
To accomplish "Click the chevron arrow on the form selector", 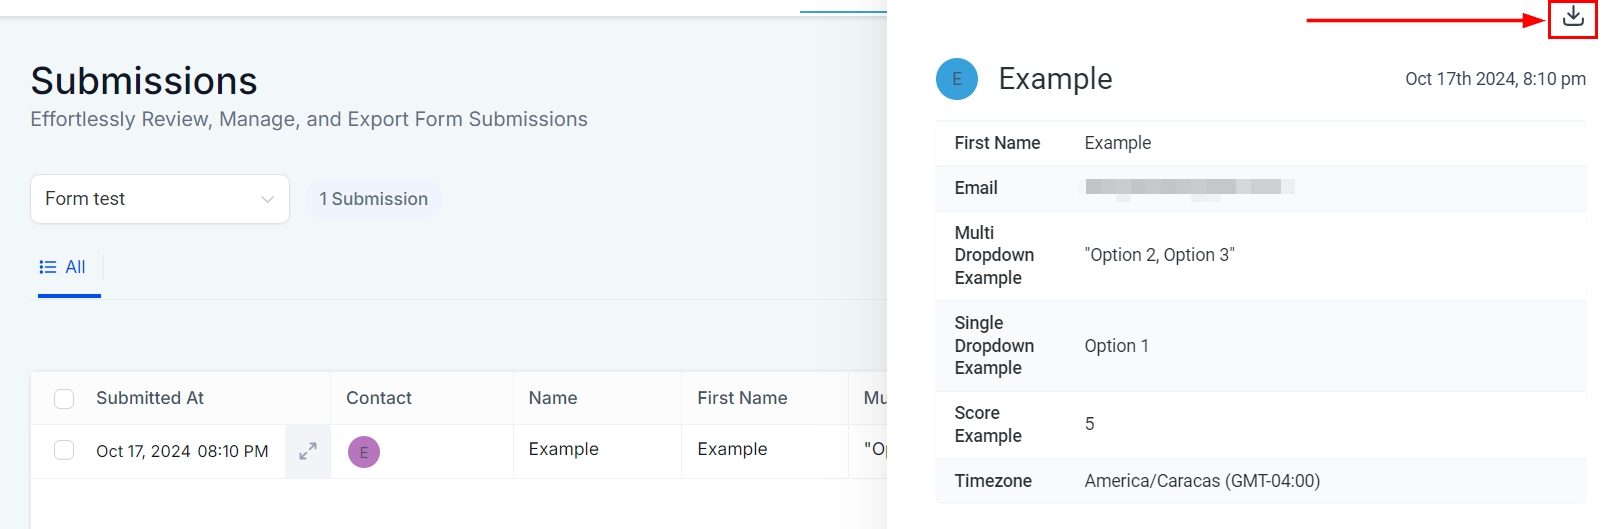I will point(267,199).
